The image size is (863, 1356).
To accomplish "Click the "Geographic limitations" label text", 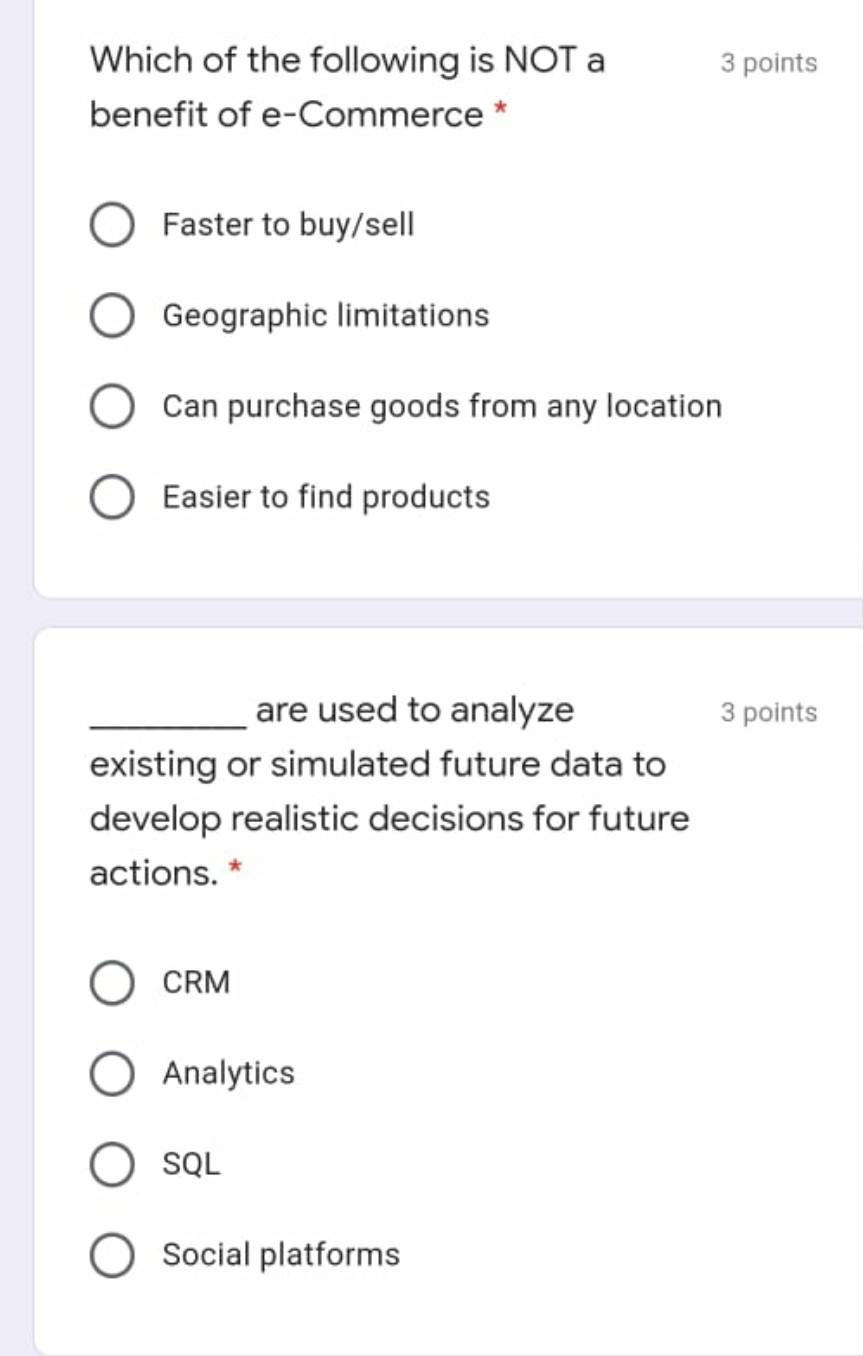I will tap(326, 315).
